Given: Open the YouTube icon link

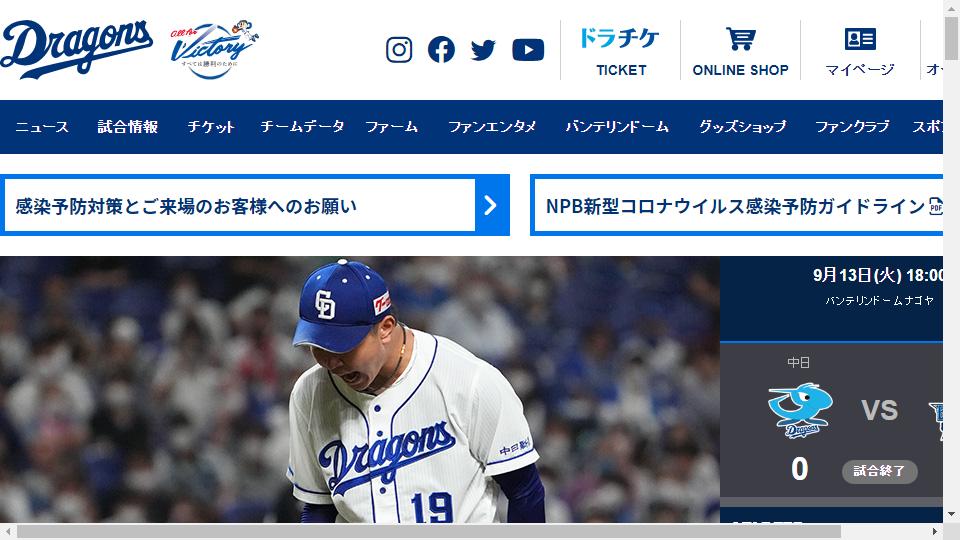Looking at the screenshot, I should pos(528,50).
